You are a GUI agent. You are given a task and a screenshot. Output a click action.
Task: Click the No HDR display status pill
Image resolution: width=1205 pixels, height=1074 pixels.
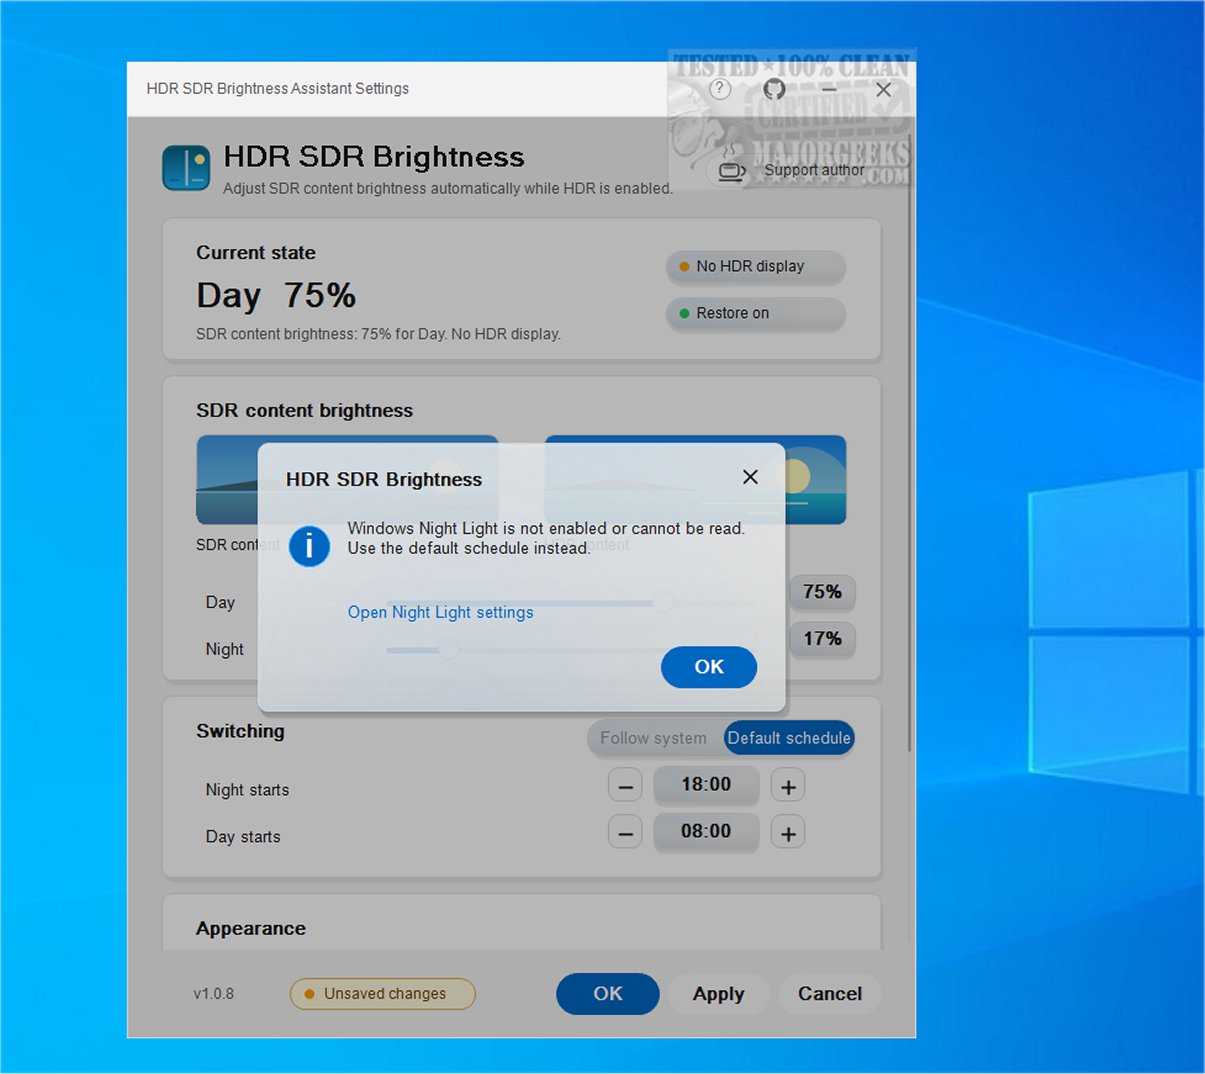755,266
